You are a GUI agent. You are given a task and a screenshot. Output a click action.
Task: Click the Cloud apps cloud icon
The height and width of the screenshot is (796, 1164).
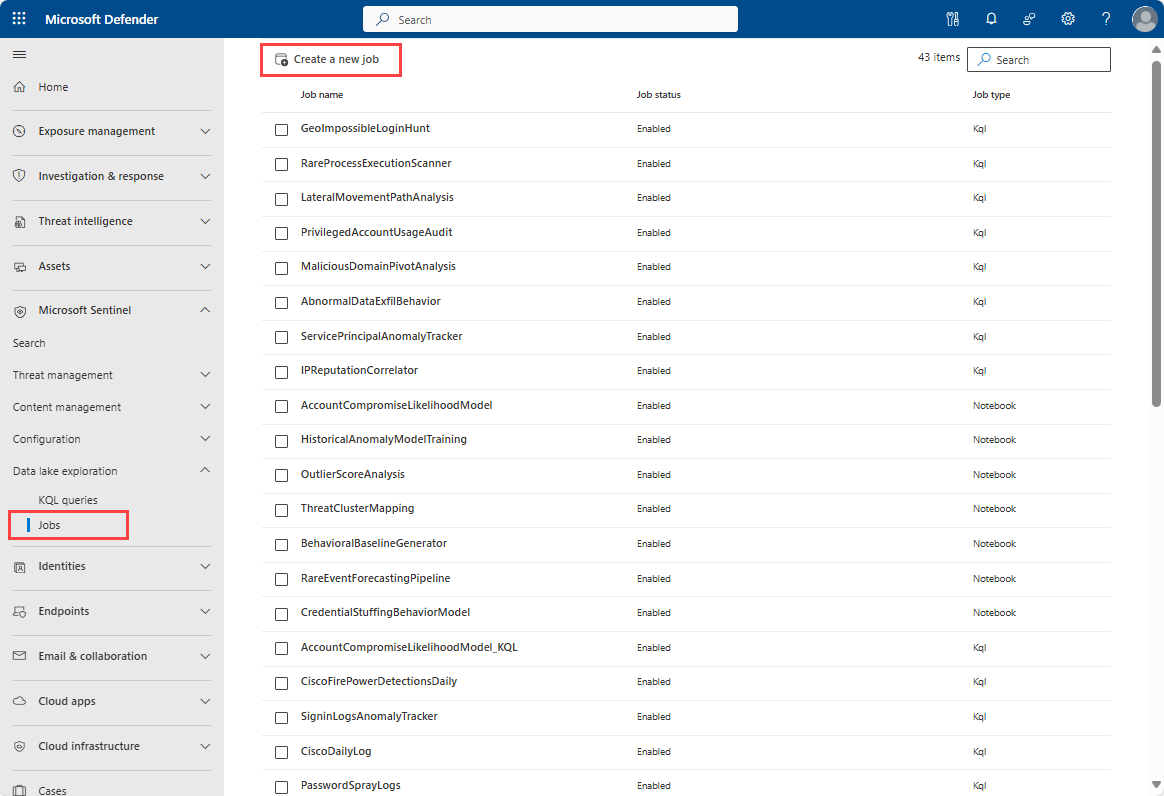tap(20, 701)
